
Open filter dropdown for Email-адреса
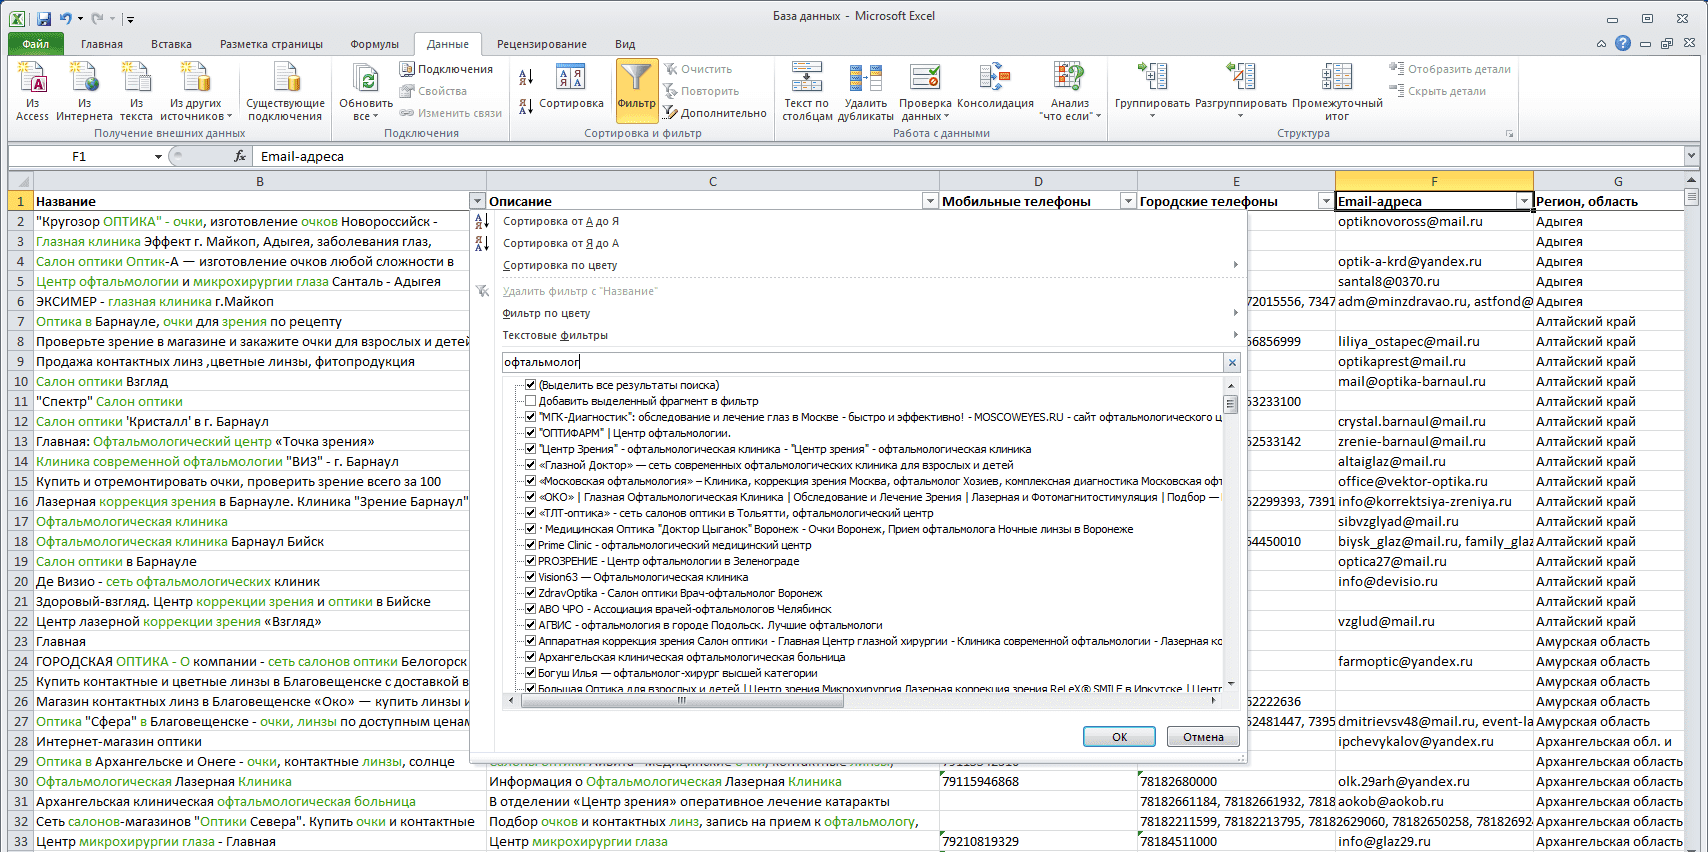coord(1524,201)
